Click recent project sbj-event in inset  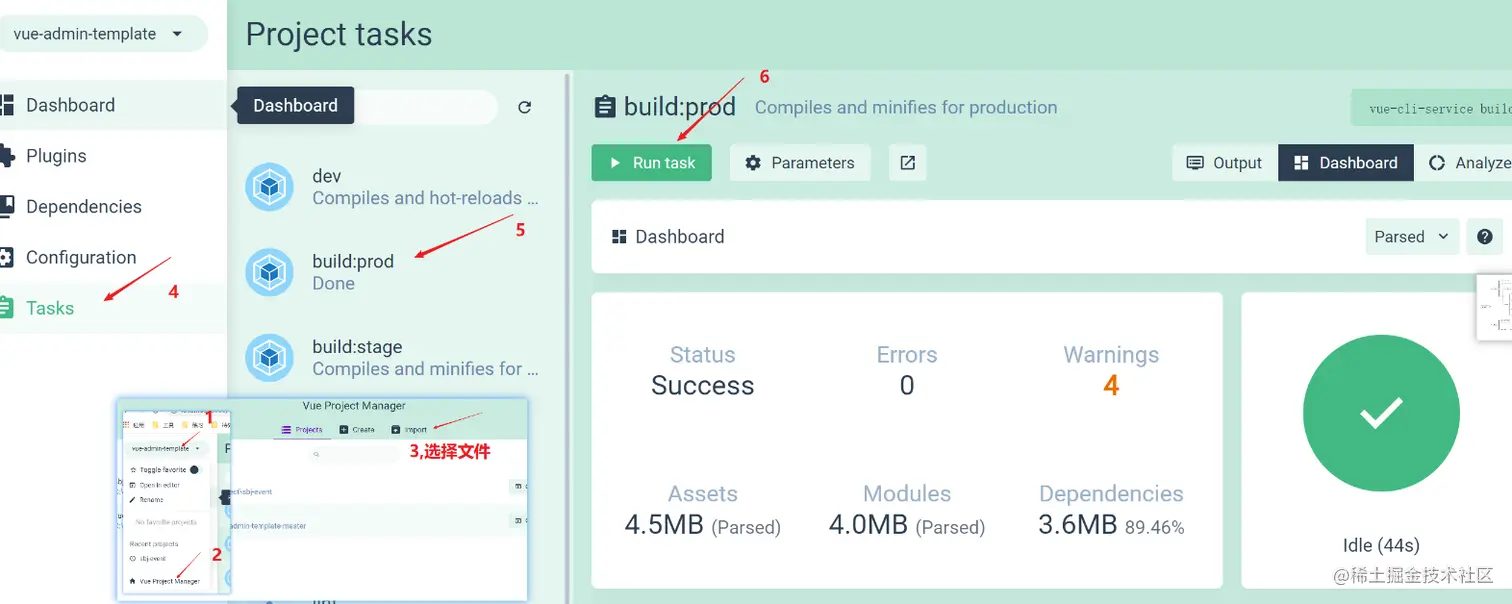coord(147,559)
